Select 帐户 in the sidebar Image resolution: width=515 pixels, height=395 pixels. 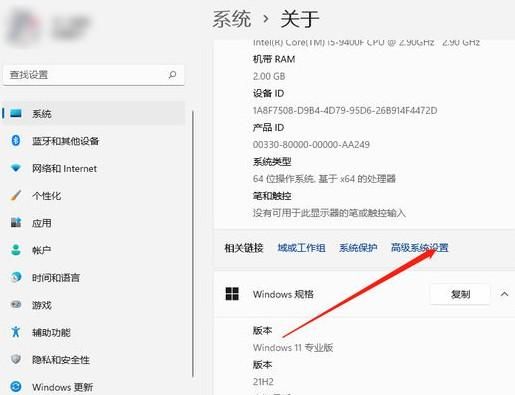pyautogui.click(x=93, y=250)
